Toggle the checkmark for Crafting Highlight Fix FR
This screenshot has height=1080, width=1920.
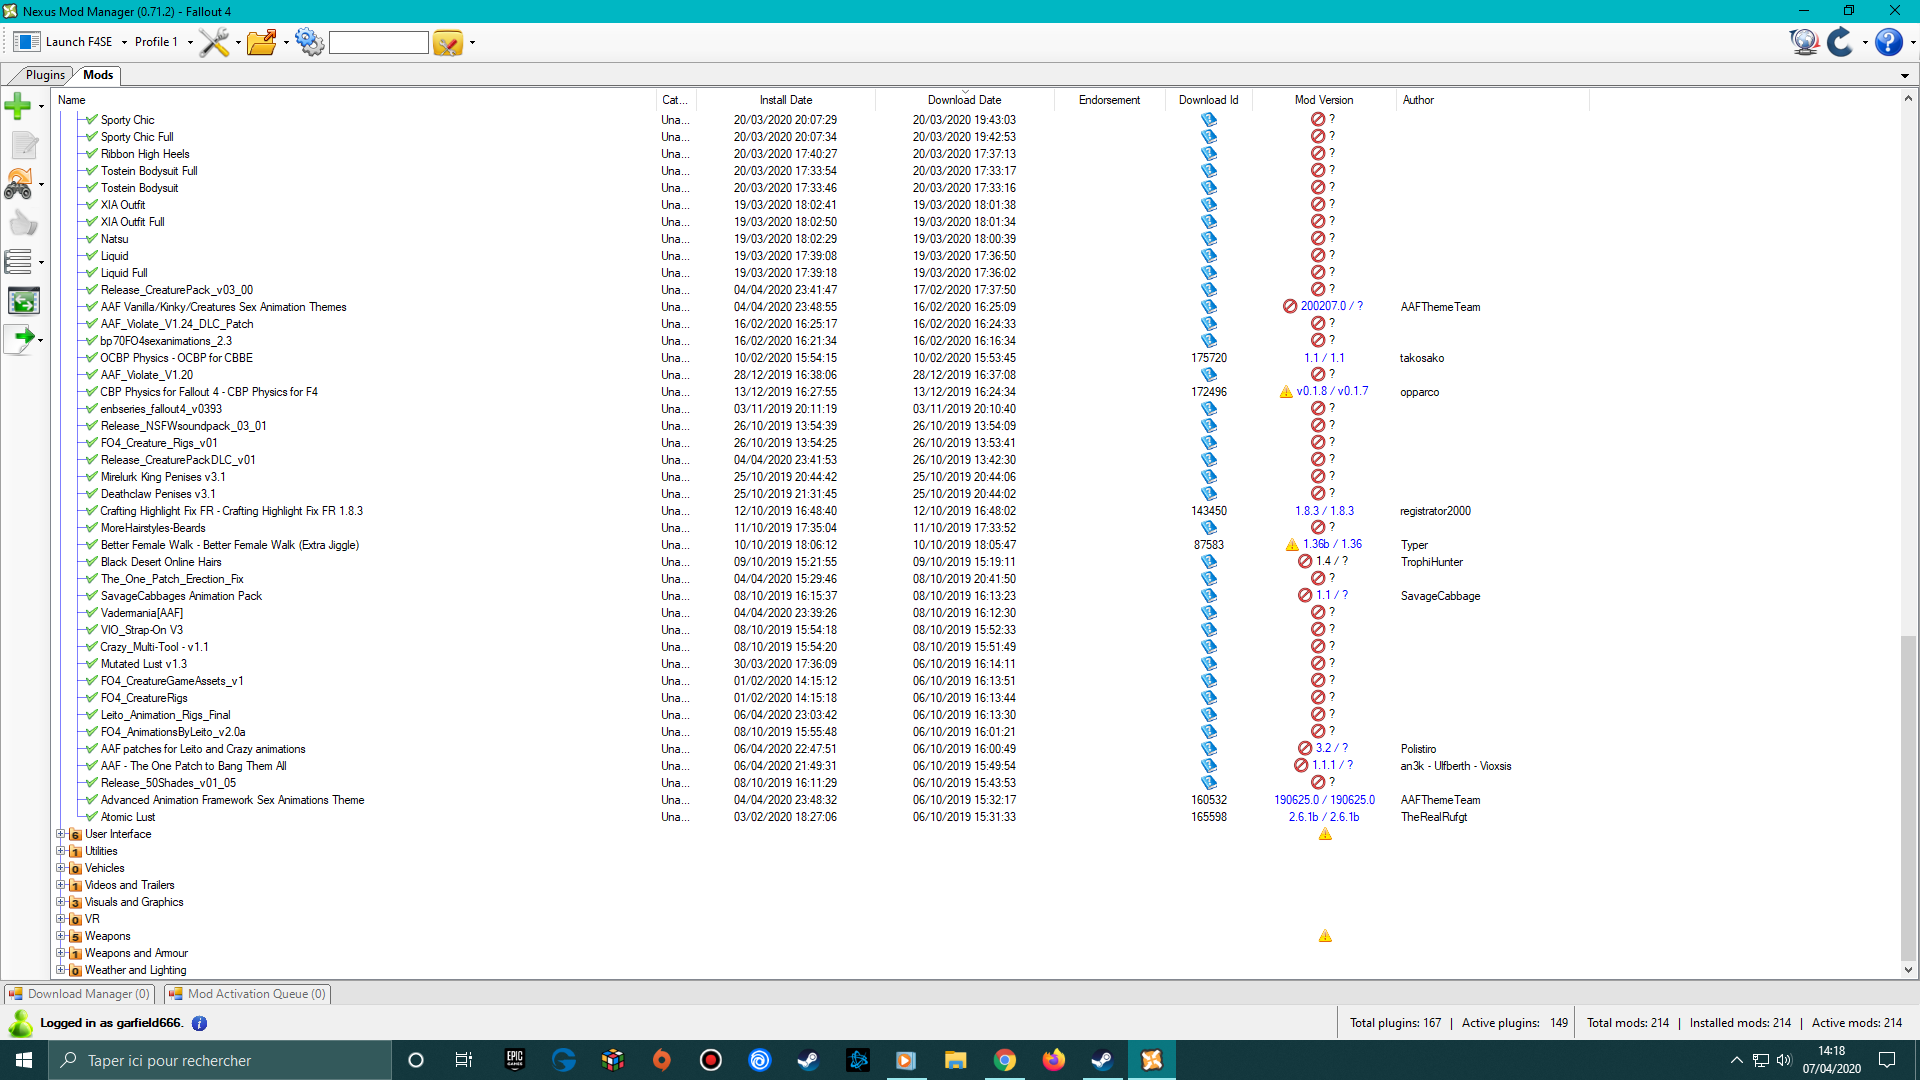coord(92,511)
